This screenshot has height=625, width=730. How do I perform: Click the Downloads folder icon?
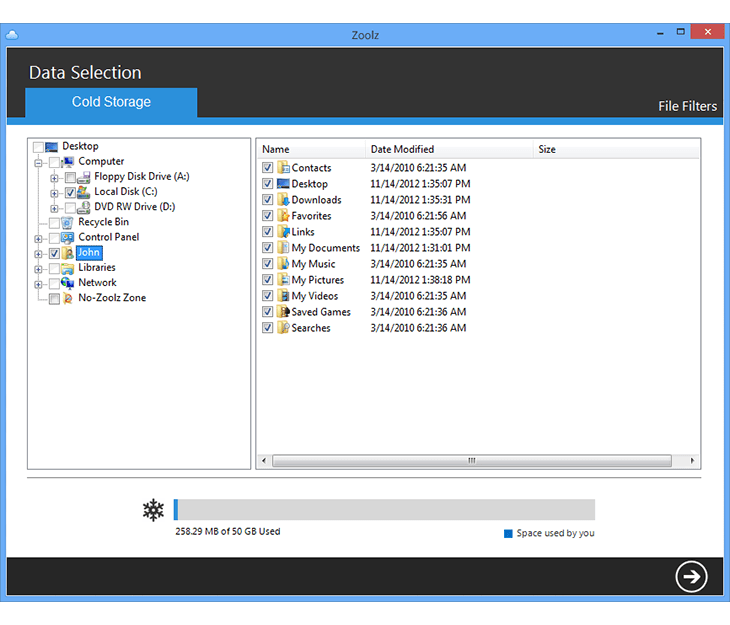point(284,200)
